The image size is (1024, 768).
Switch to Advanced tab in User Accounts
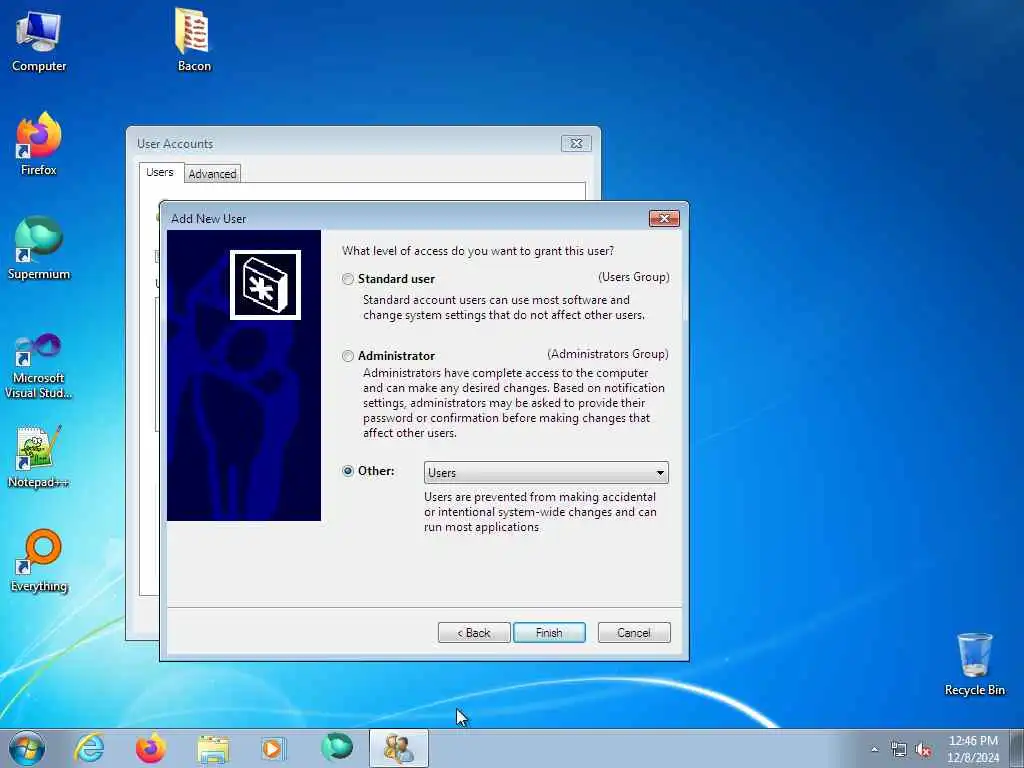[x=212, y=174]
